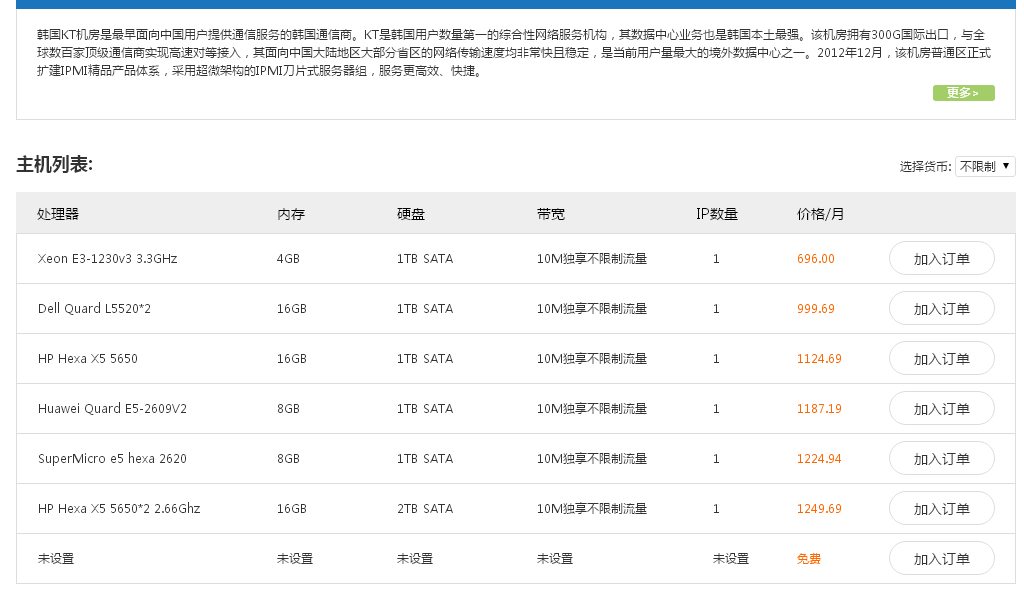Image resolution: width=1024 pixels, height=604 pixels.
Task: Add HP Hexa X5 5650*2 2.66Ghz to order
Action: pos(942,509)
